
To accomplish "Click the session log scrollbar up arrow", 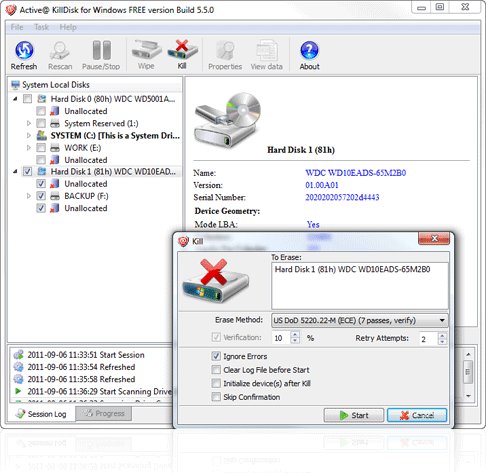I will 468,354.
